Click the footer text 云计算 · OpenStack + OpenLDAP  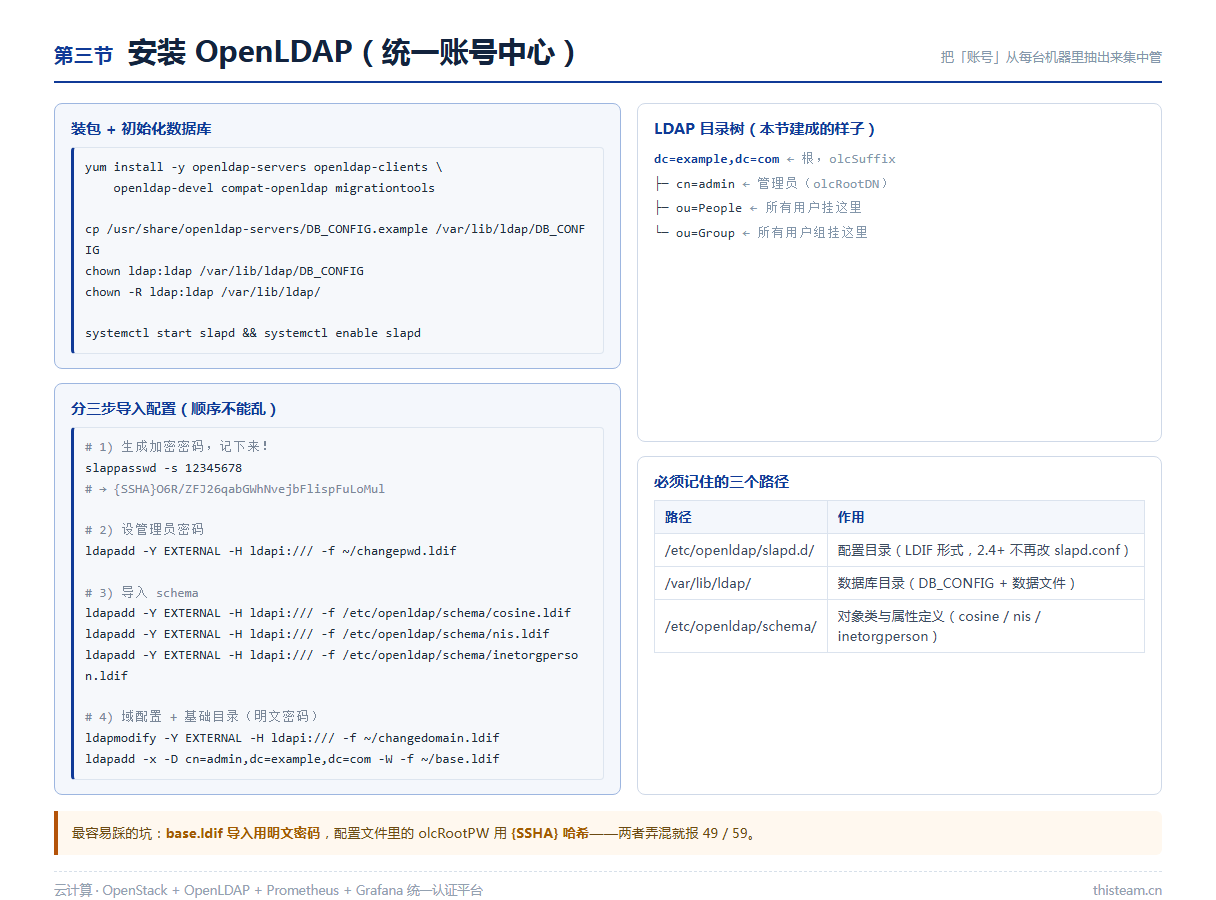[x=268, y=890]
